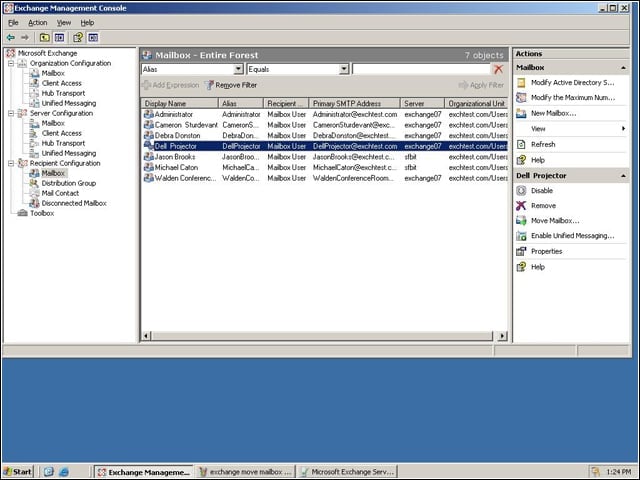Click the Help toolbar icon

click(78, 38)
